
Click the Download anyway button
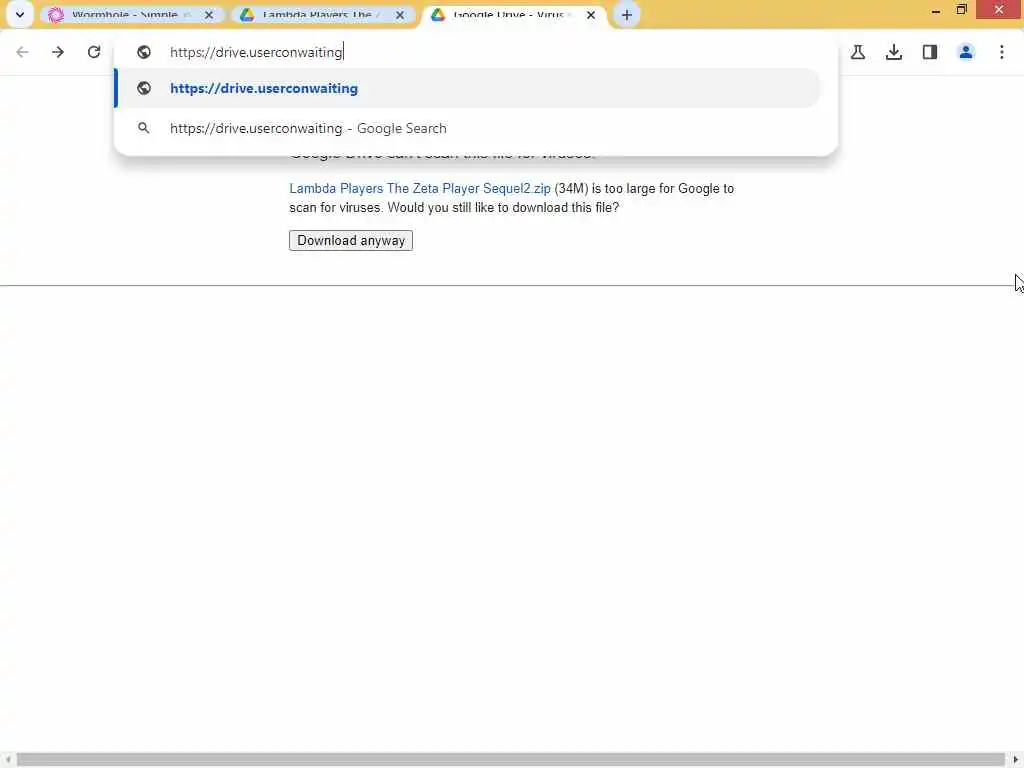point(351,240)
